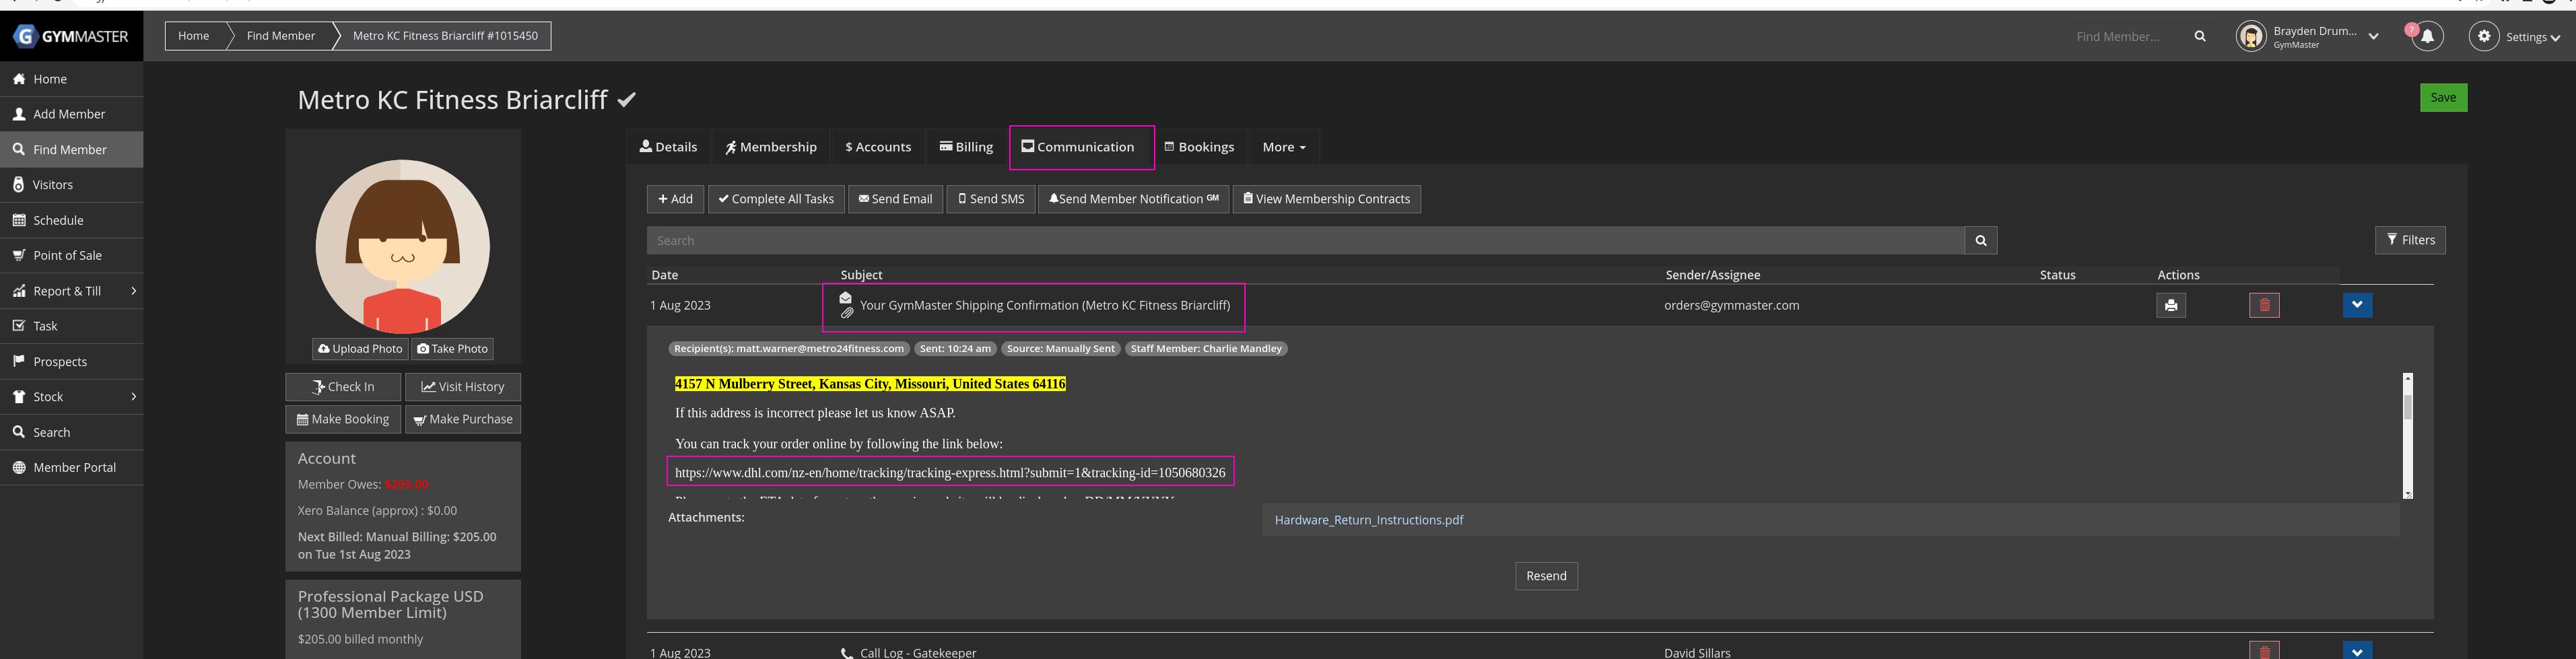The image size is (2576, 659).
Task: Open Hardware_Return_Instructions.pdf attachment
Action: tap(1368, 520)
